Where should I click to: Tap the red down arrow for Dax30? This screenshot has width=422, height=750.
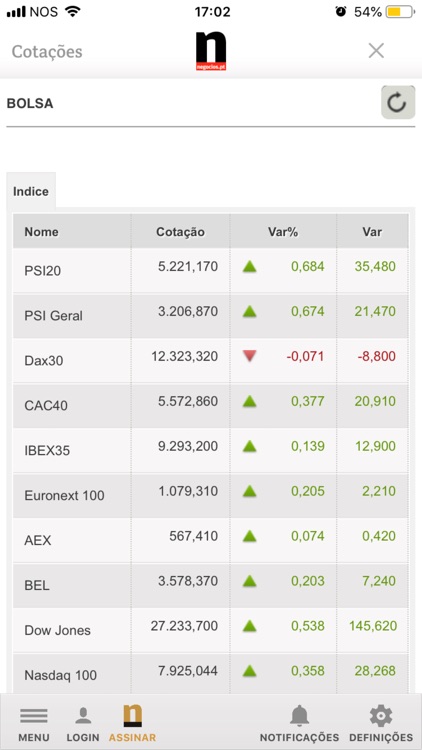tap(249, 356)
